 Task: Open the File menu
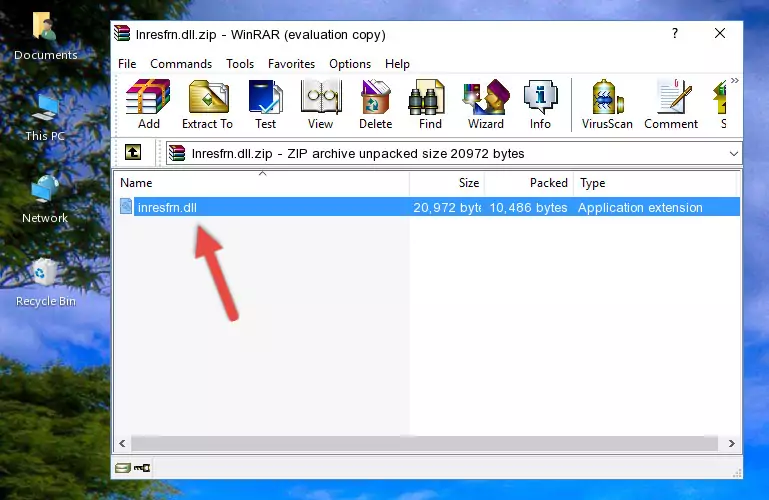click(x=127, y=64)
